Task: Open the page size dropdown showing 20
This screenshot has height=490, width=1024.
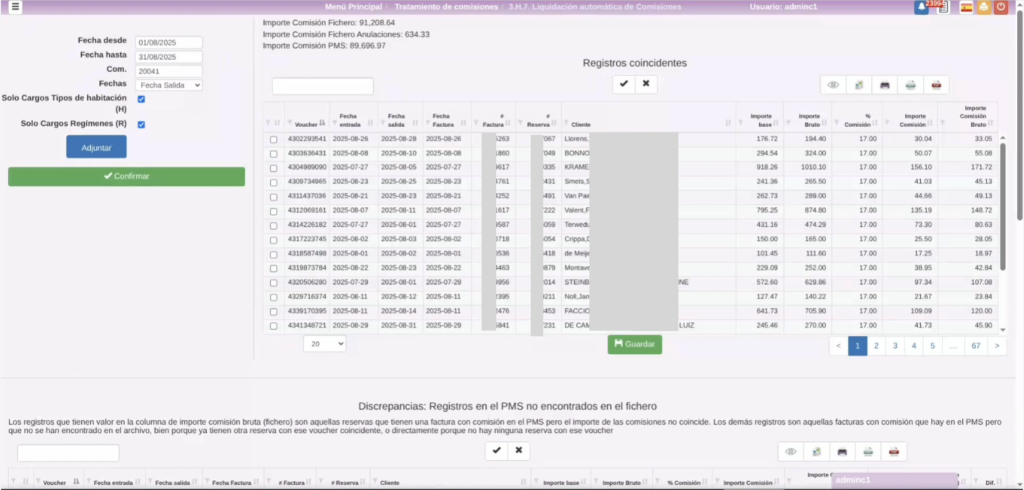Action: coord(324,343)
